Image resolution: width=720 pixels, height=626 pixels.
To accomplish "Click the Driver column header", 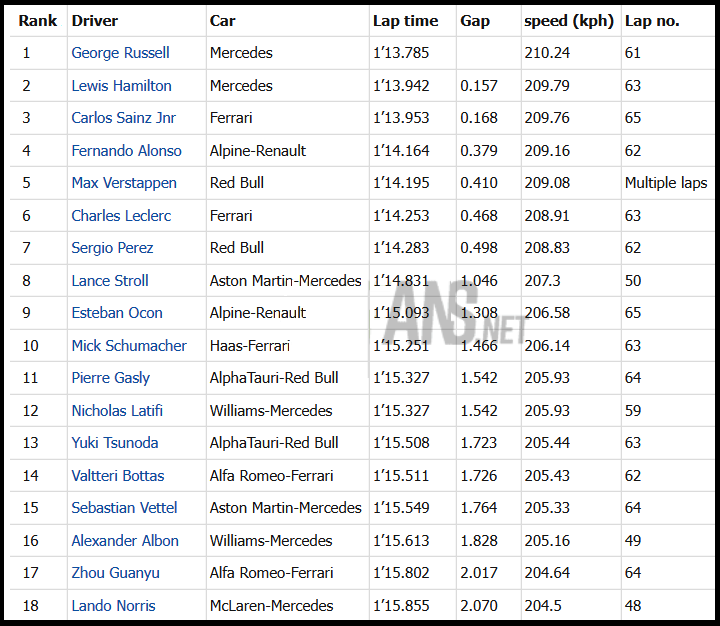I will click(95, 21).
